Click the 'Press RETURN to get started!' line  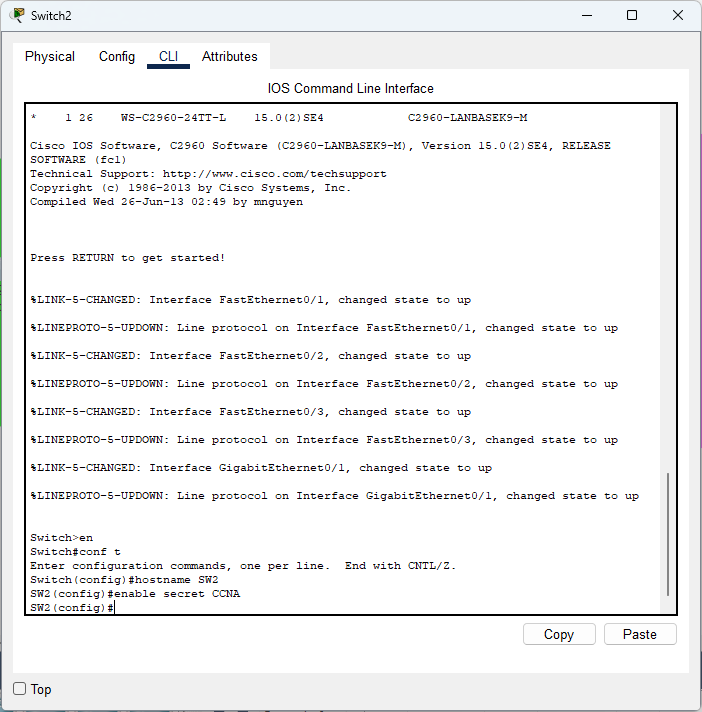(128, 258)
